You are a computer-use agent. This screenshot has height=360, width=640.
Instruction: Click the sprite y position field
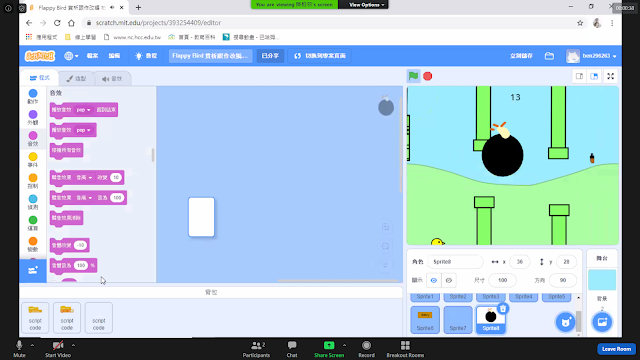tap(566, 262)
